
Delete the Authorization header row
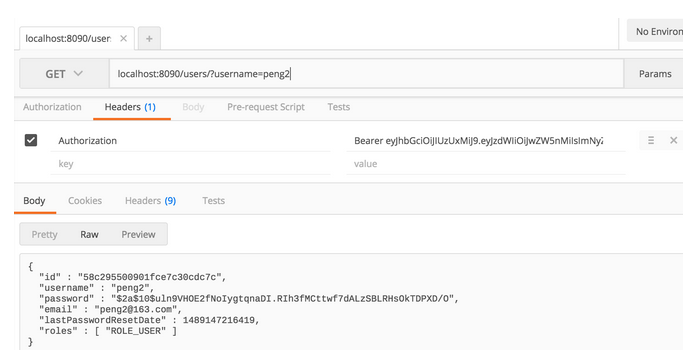coord(674,140)
